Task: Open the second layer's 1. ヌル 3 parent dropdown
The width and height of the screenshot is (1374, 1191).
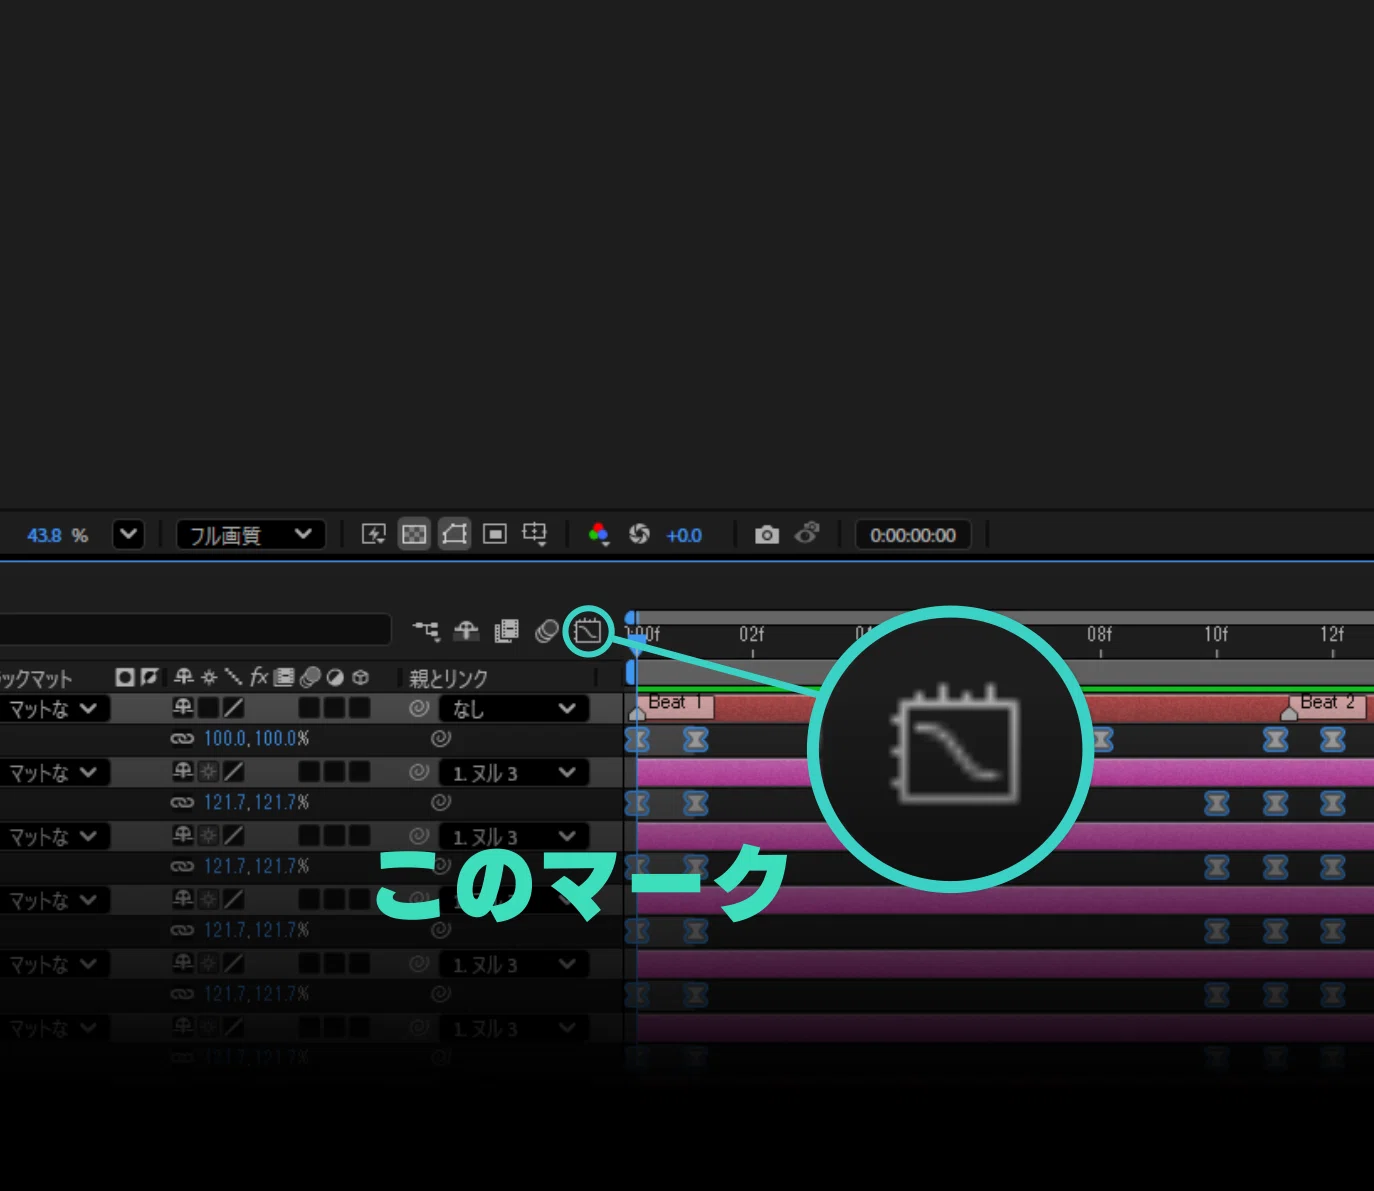Action: click(513, 773)
